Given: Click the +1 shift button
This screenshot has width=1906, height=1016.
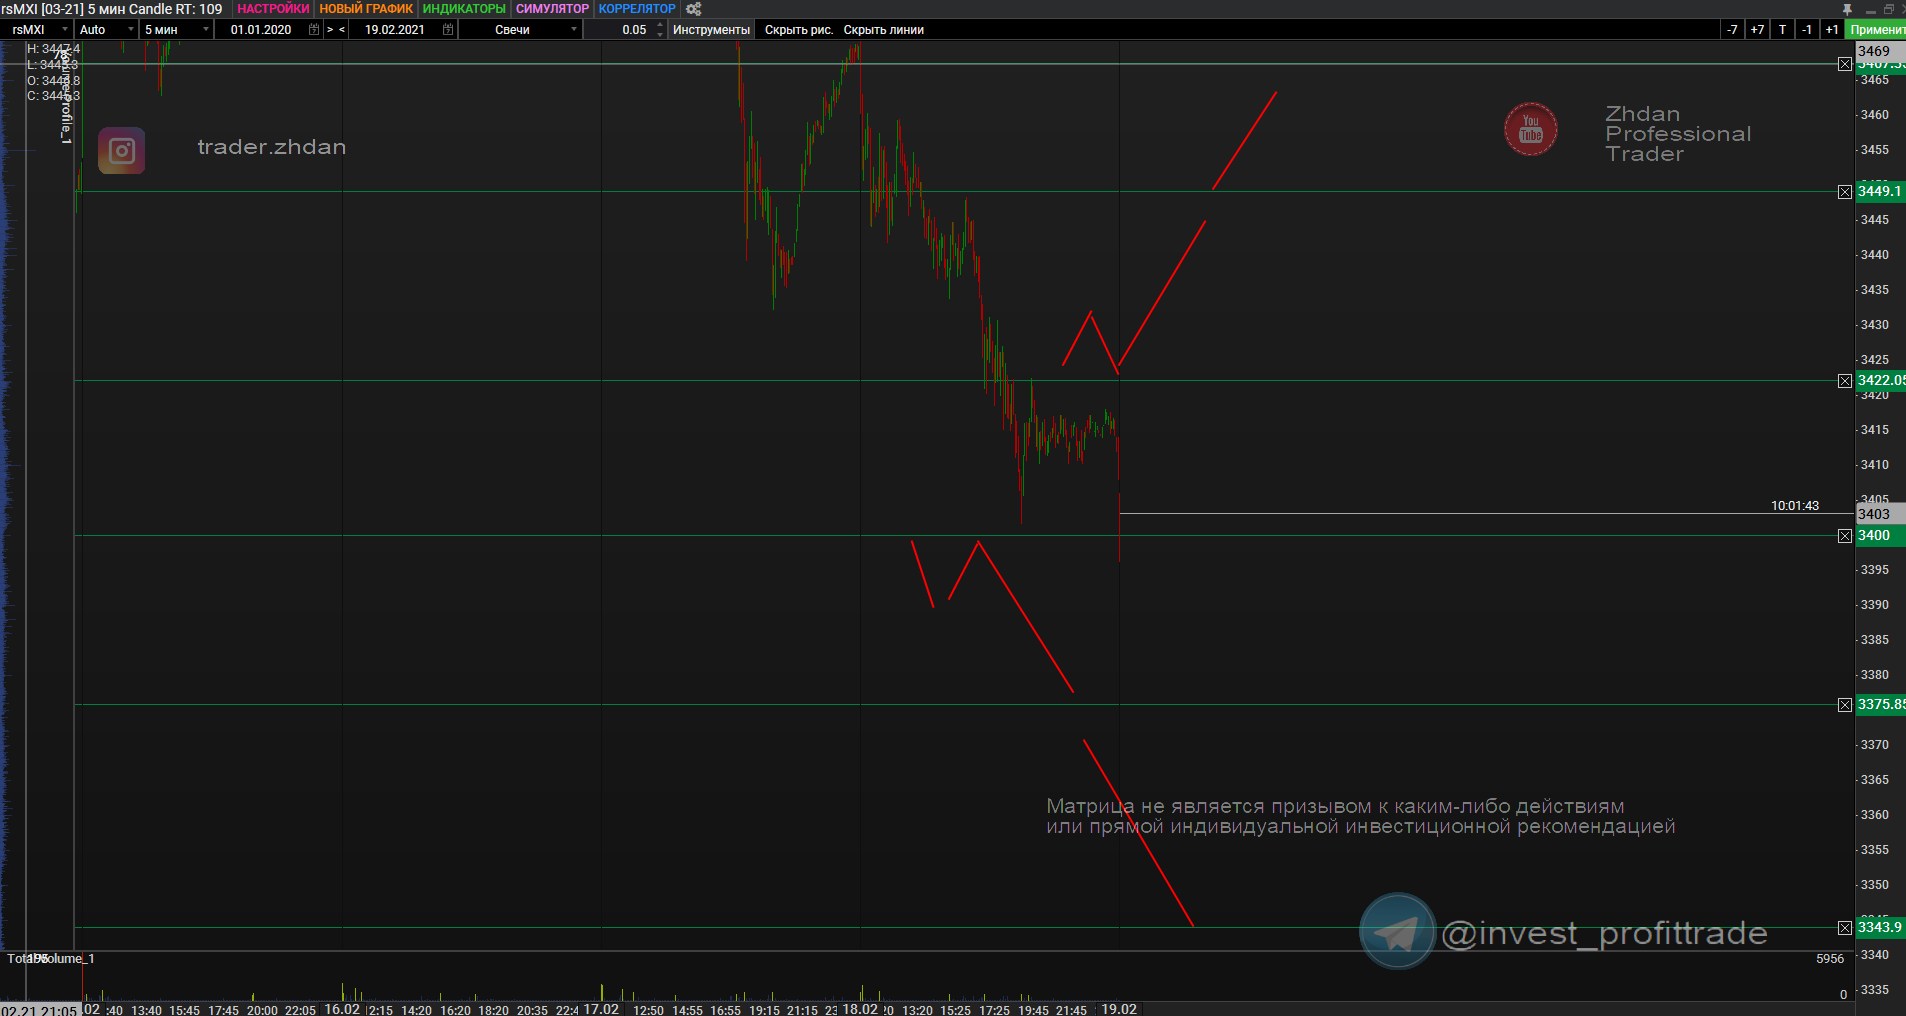Looking at the screenshot, I should (1832, 30).
